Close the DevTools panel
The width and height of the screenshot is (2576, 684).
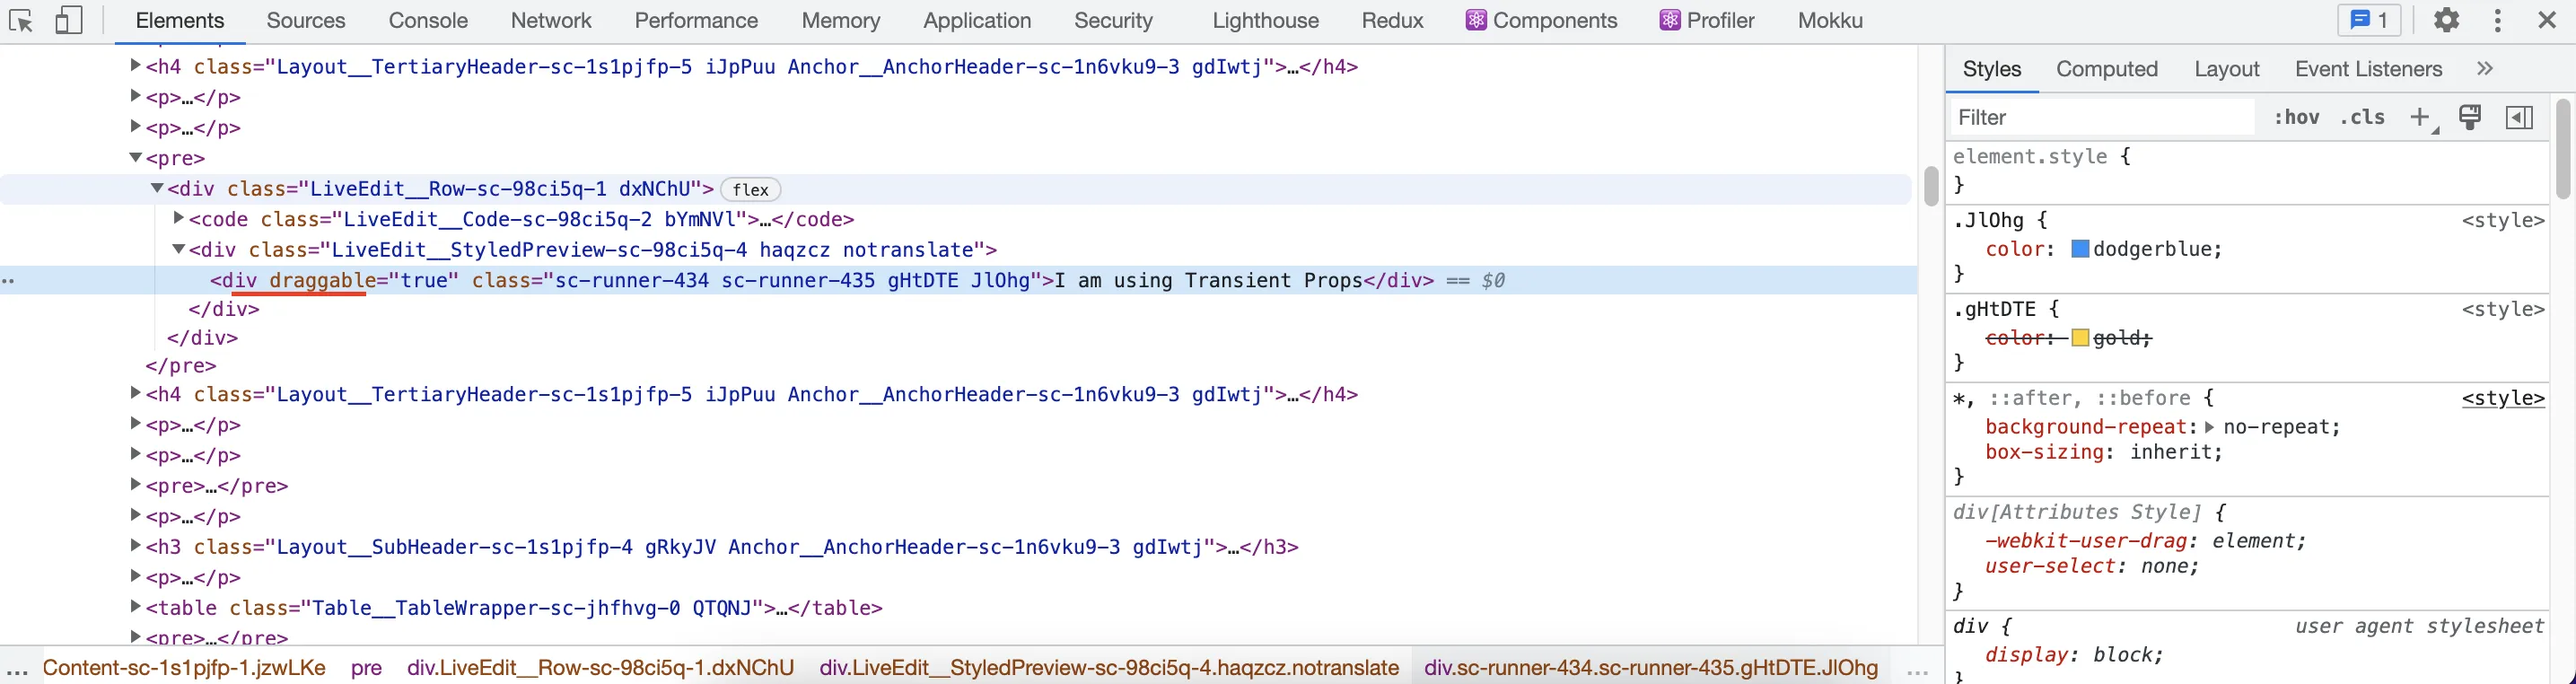pos(2547,20)
